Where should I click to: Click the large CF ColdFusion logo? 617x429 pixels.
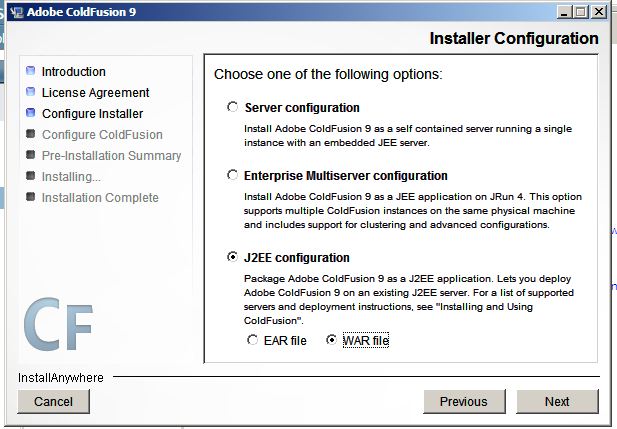(x=58, y=321)
